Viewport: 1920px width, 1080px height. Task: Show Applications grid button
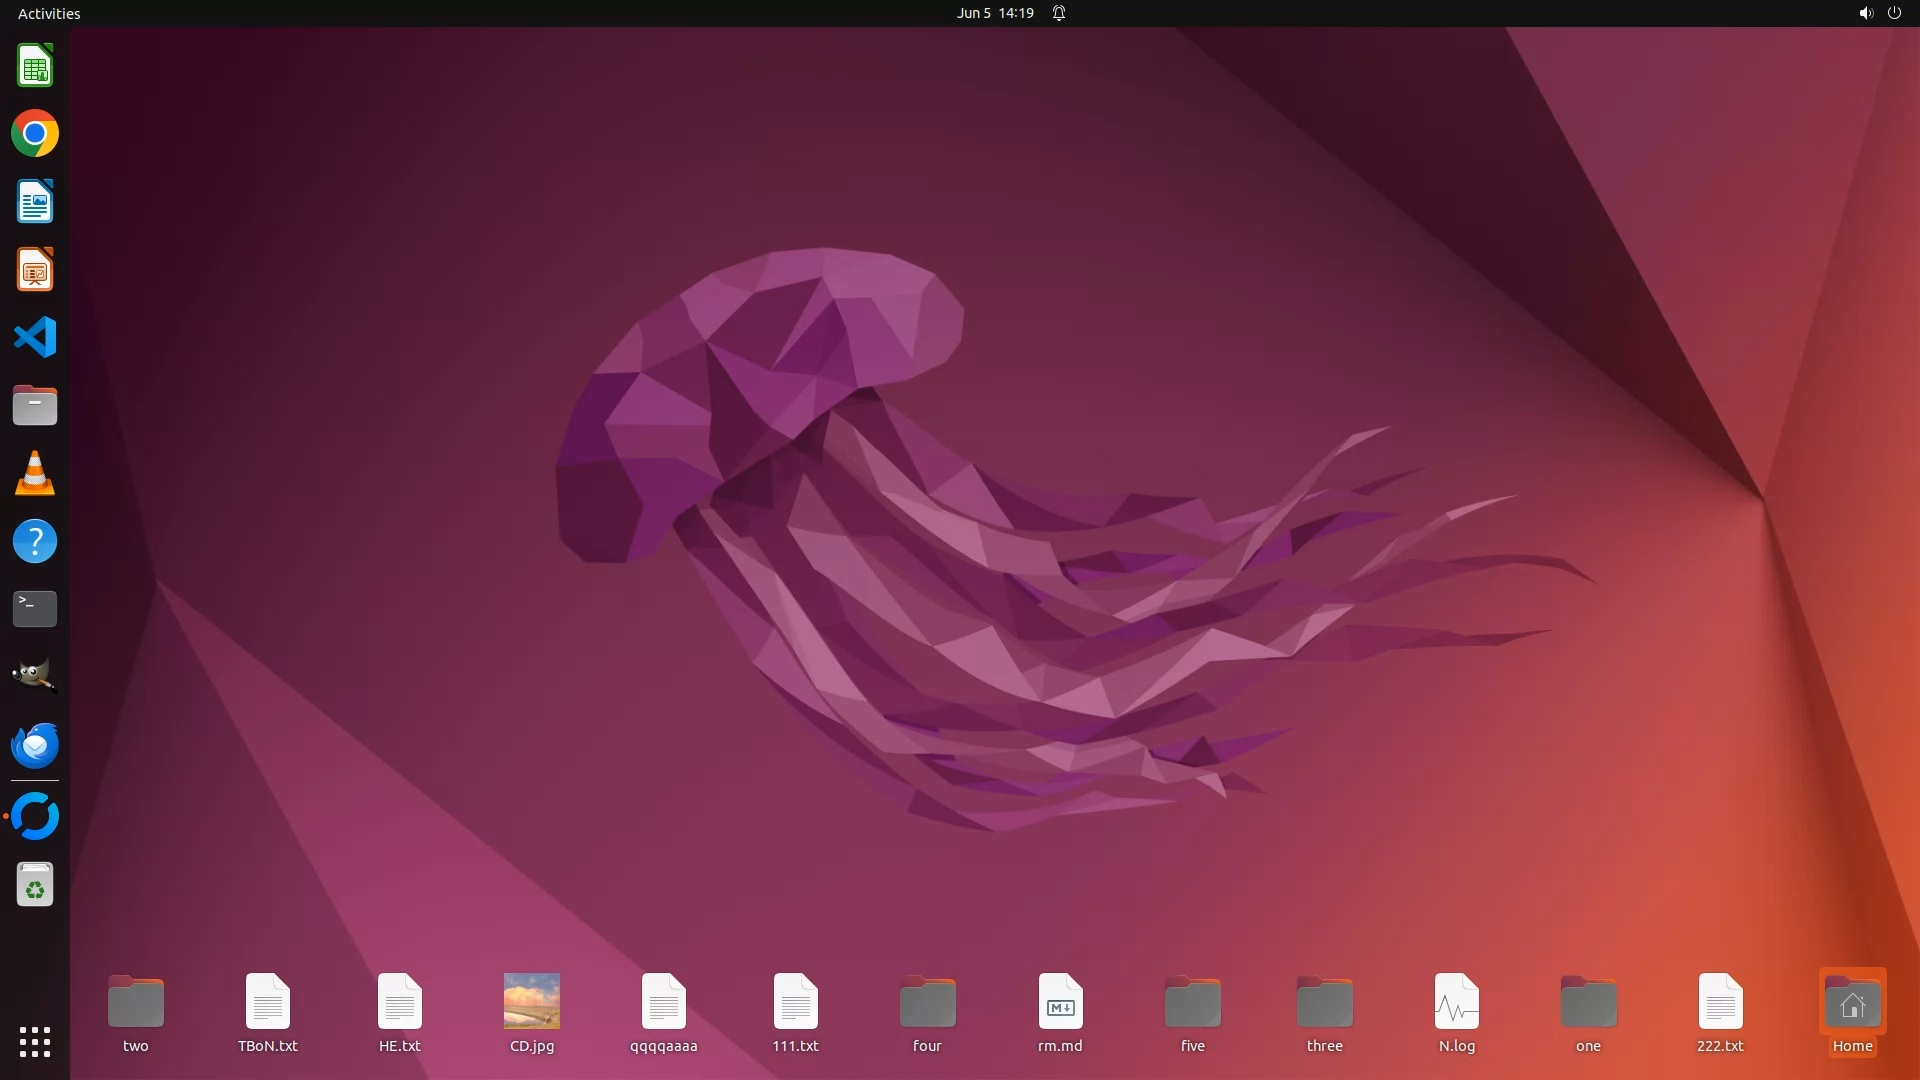[35, 1041]
